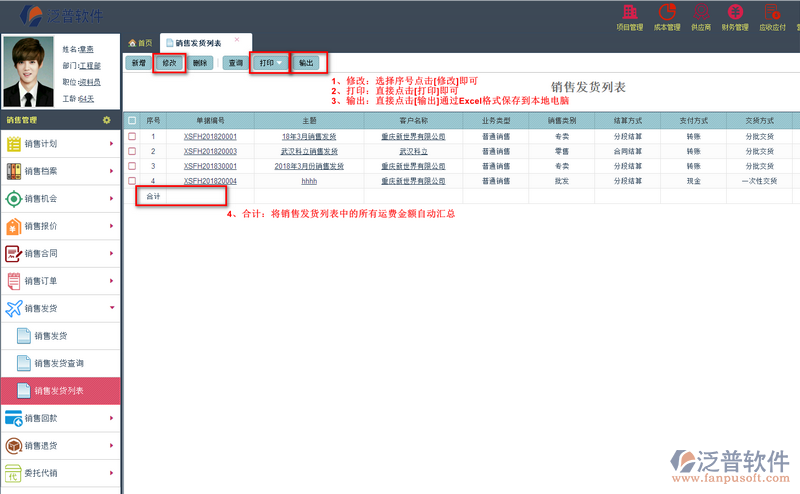The height and width of the screenshot is (494, 800).
Task: Expand the 销售回款 menu arrow
Action: point(111,418)
